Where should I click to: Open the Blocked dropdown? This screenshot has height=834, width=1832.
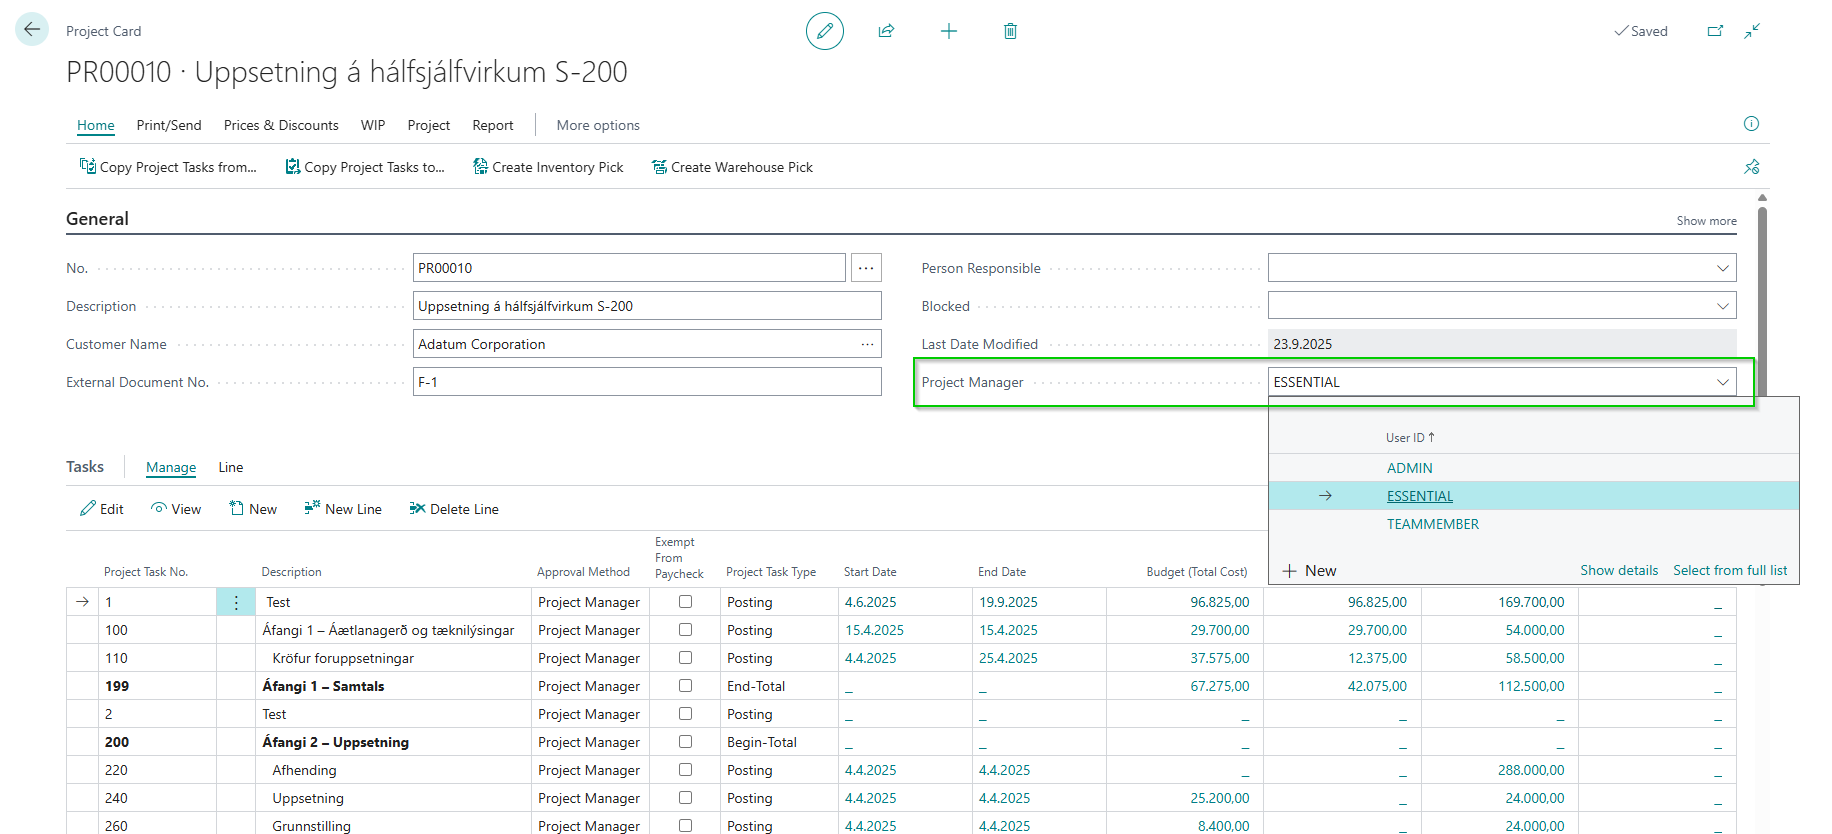point(1722,306)
